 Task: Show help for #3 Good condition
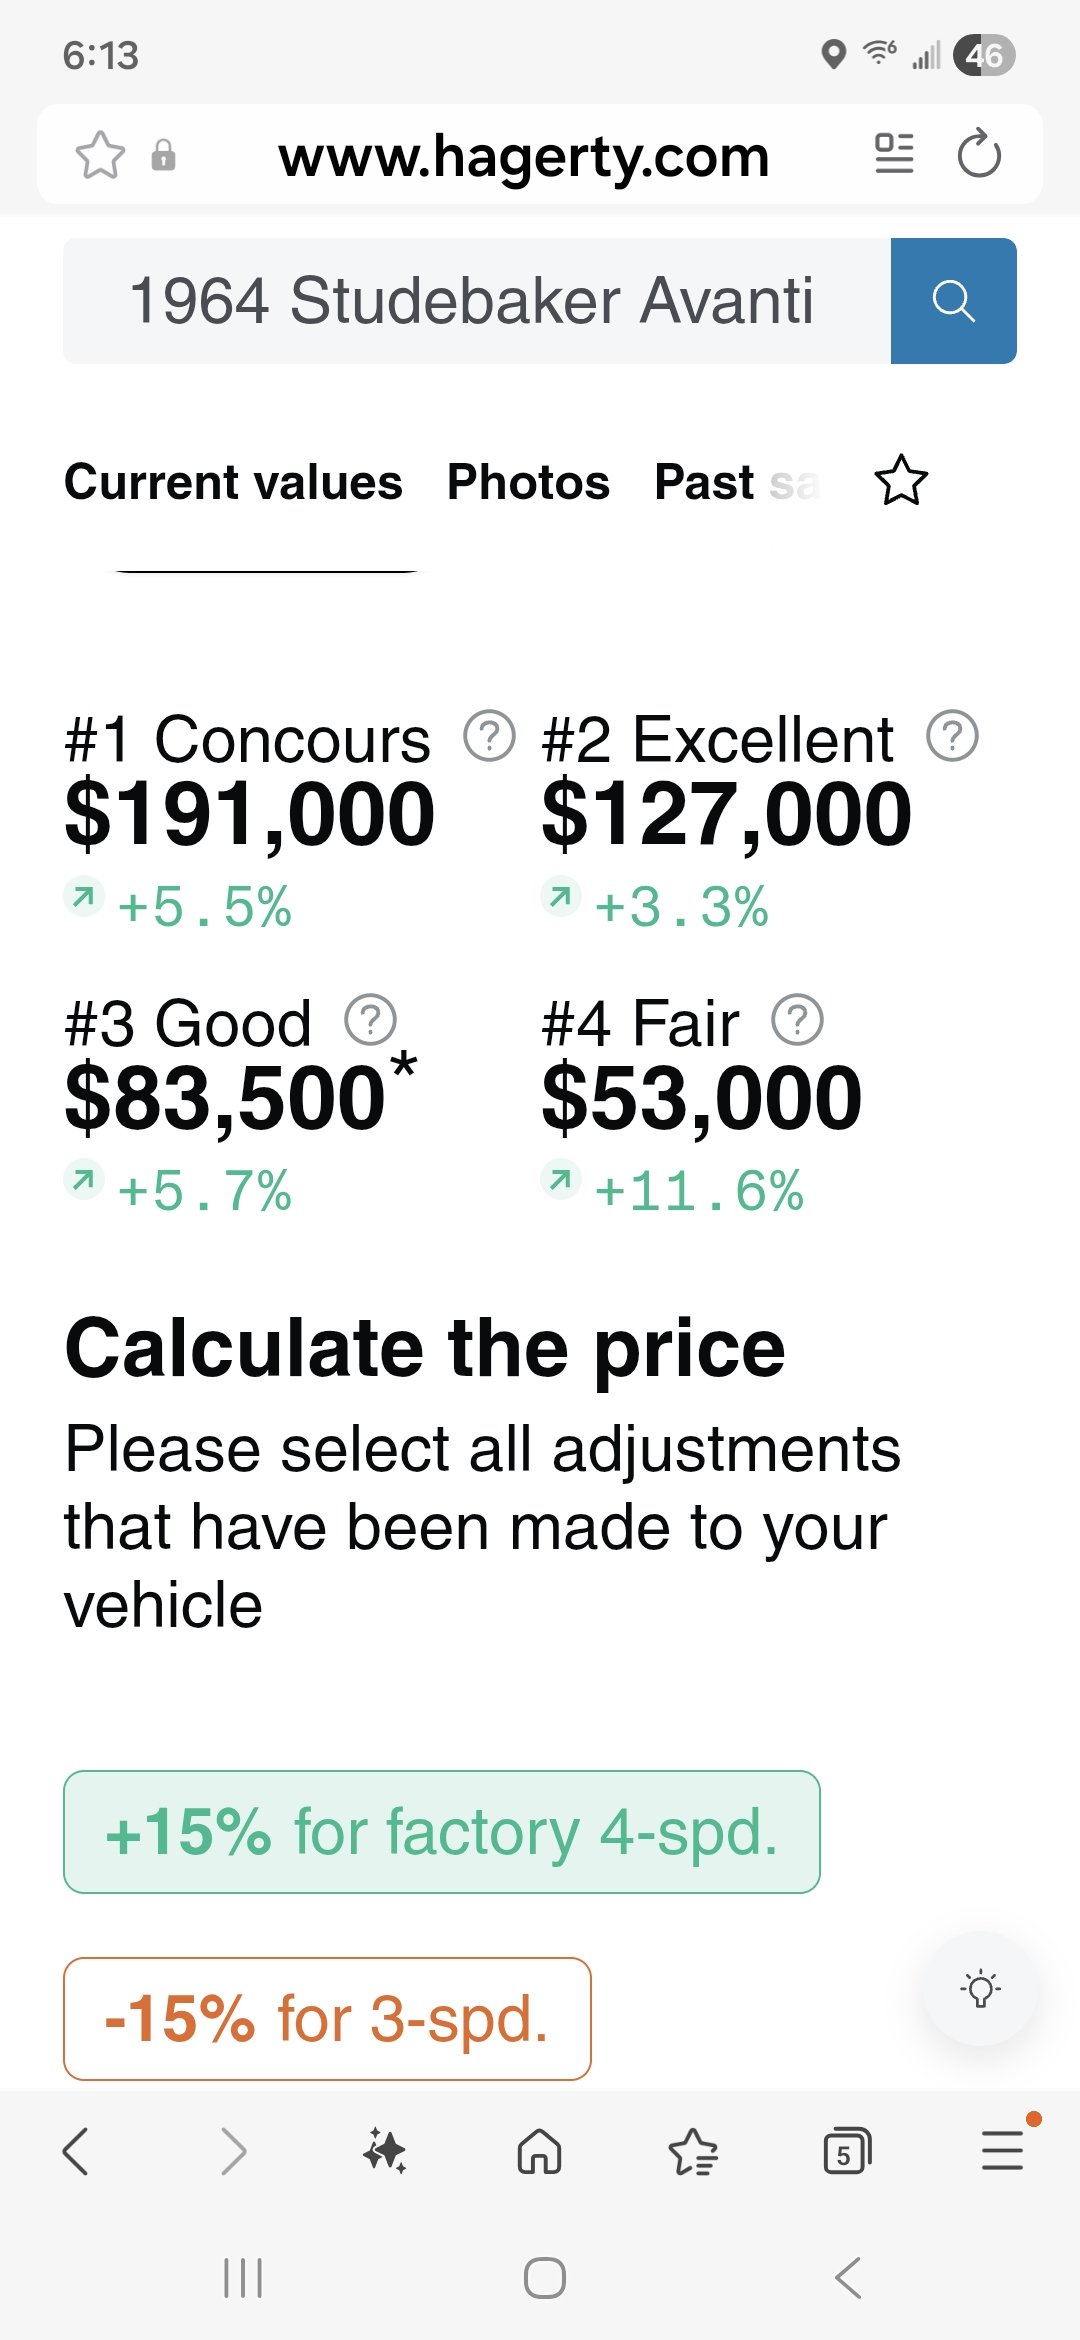370,1020
